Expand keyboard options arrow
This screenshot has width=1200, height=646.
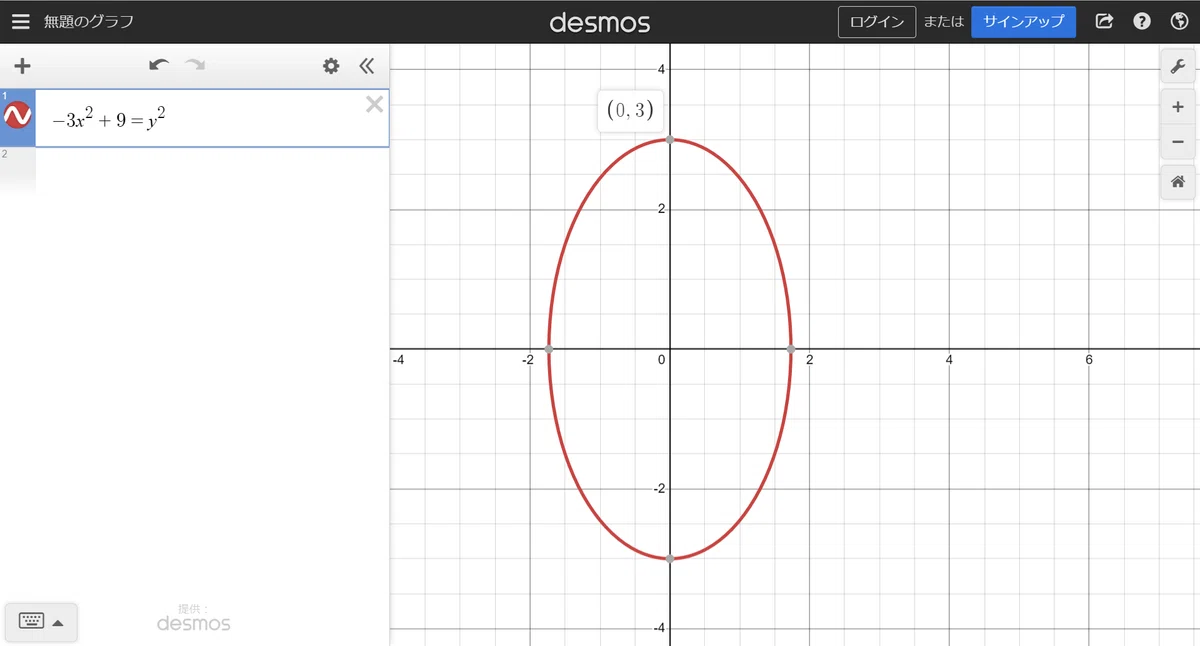pos(58,623)
